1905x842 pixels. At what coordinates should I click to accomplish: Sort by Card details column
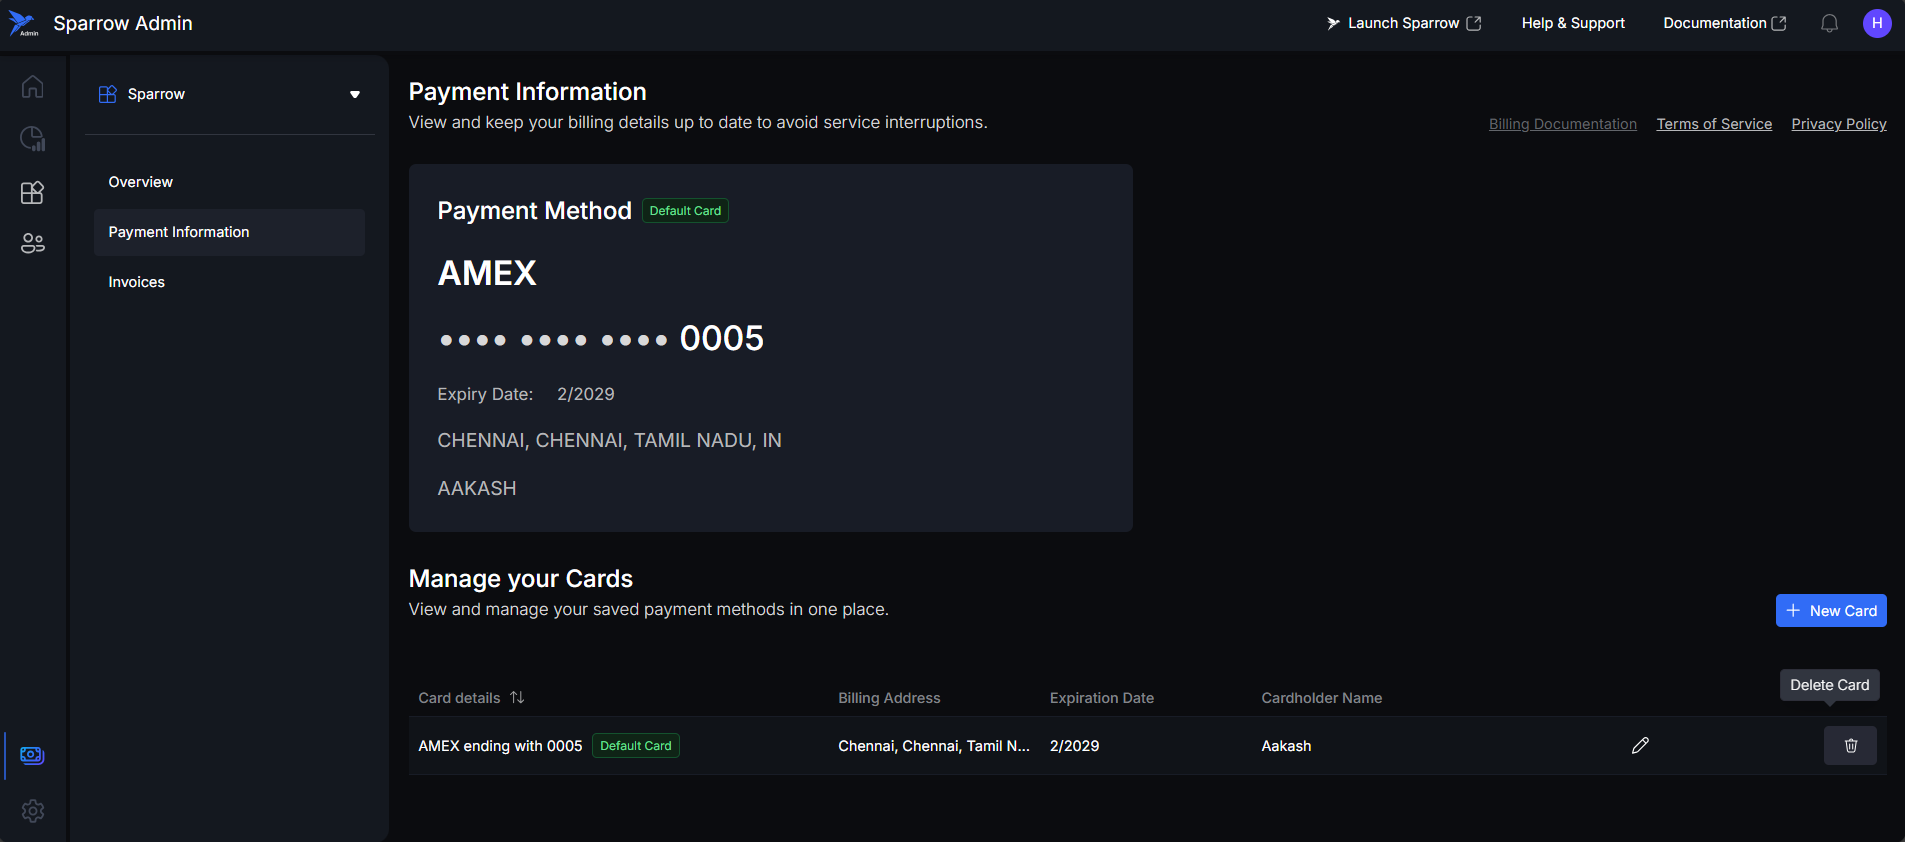coord(516,698)
